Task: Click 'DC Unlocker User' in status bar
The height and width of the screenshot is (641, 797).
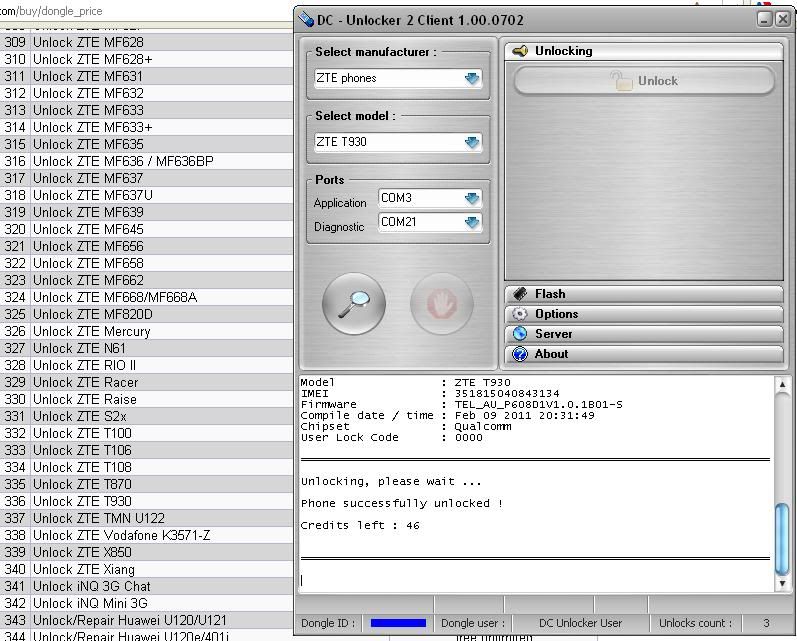Action: click(x=580, y=623)
